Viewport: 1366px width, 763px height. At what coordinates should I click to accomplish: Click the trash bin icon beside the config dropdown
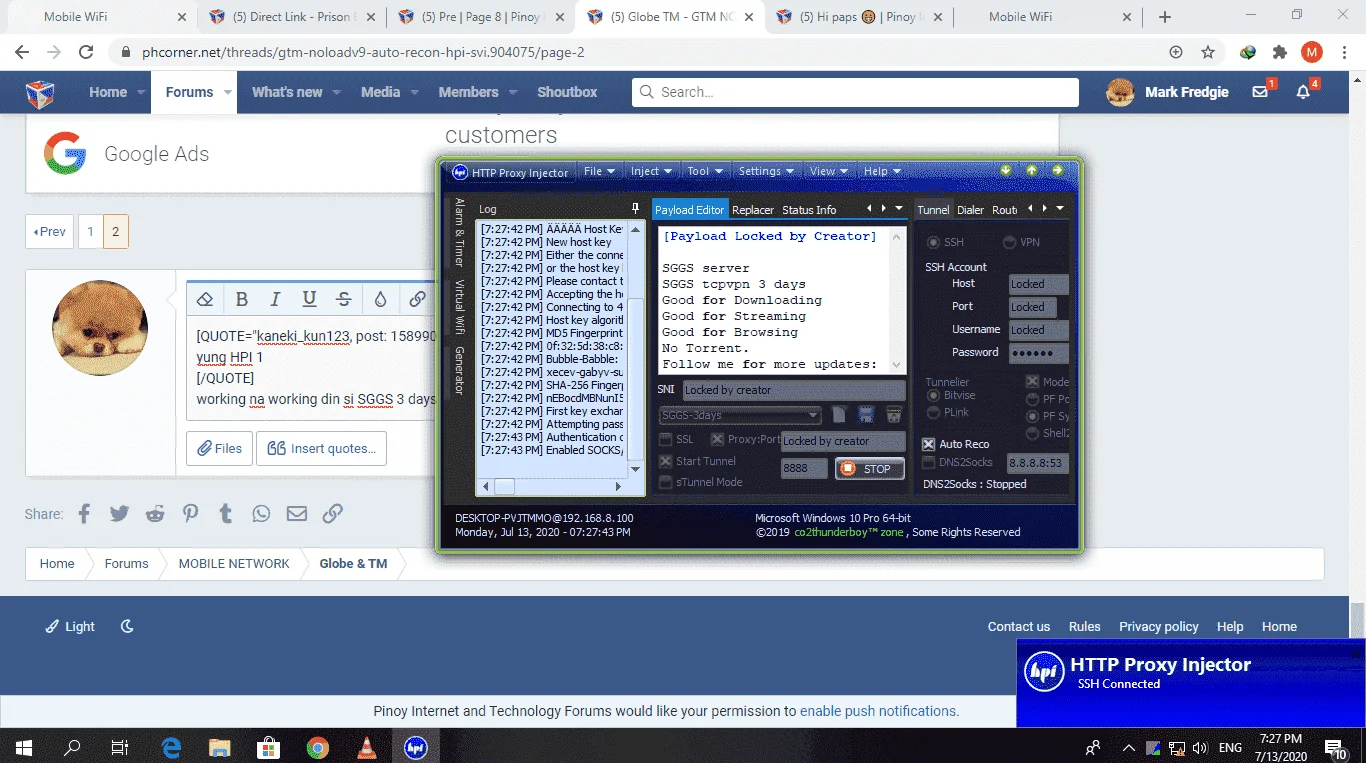(893, 414)
